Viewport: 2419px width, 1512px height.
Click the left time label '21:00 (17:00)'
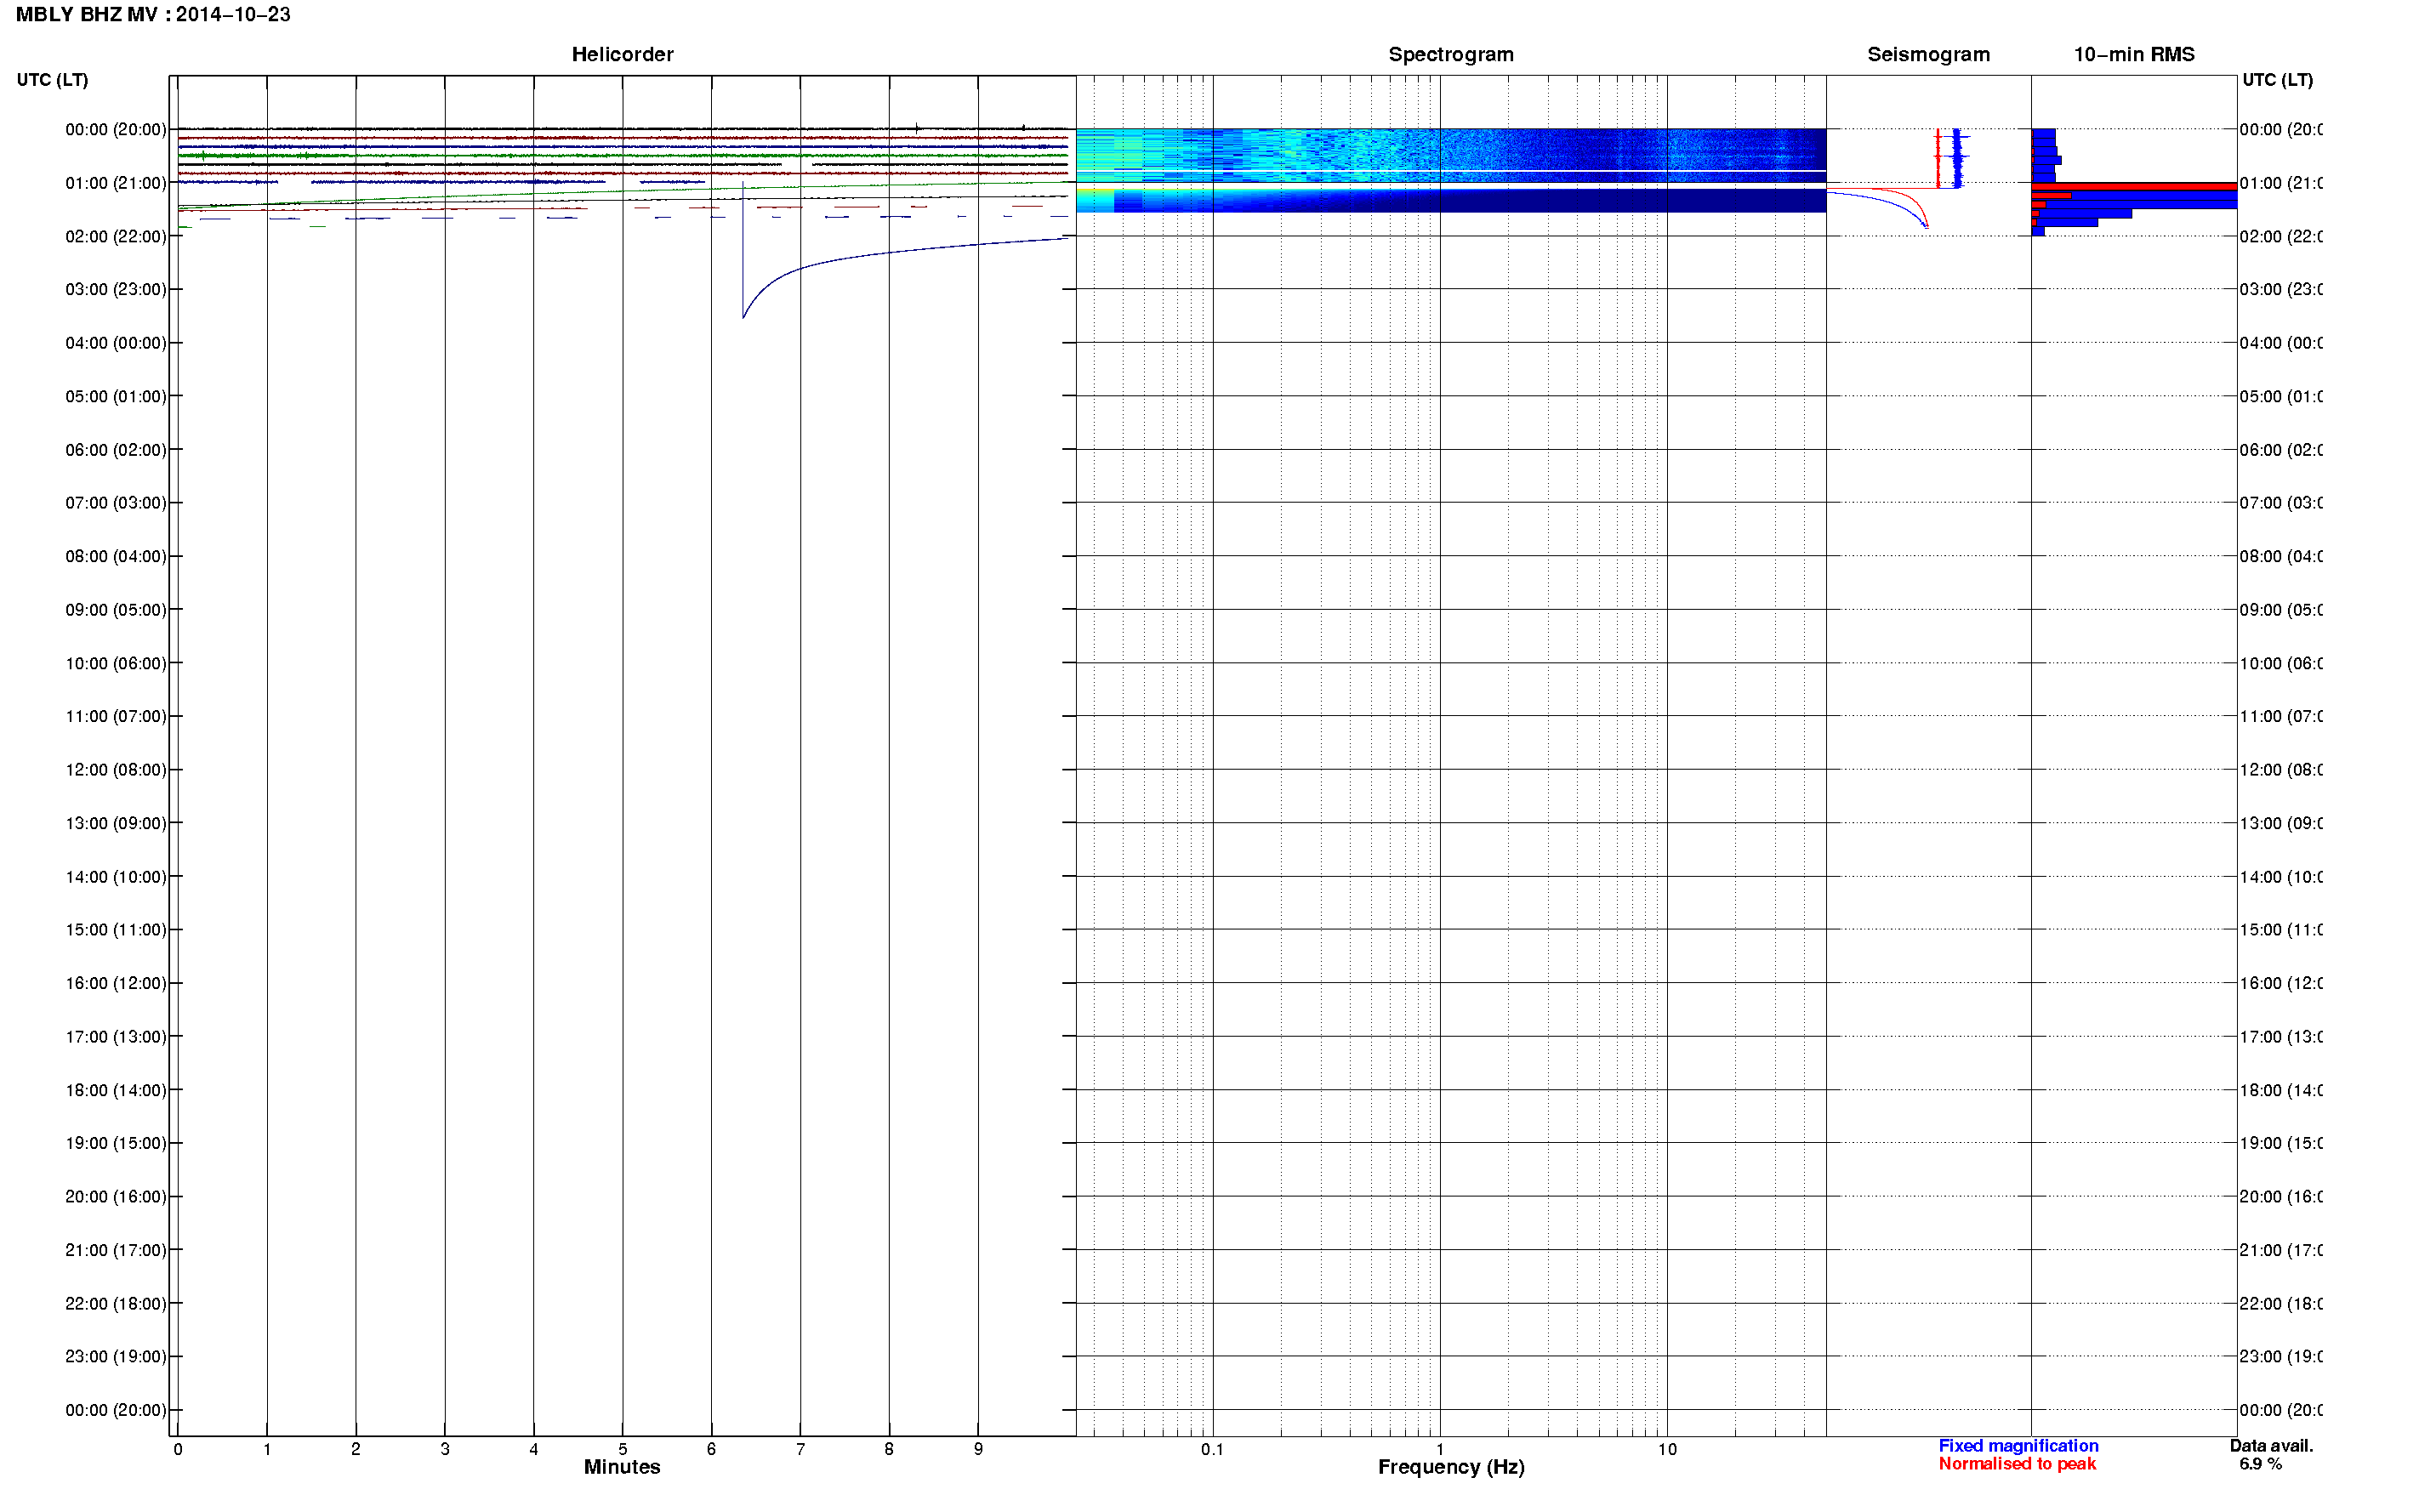point(116,1251)
